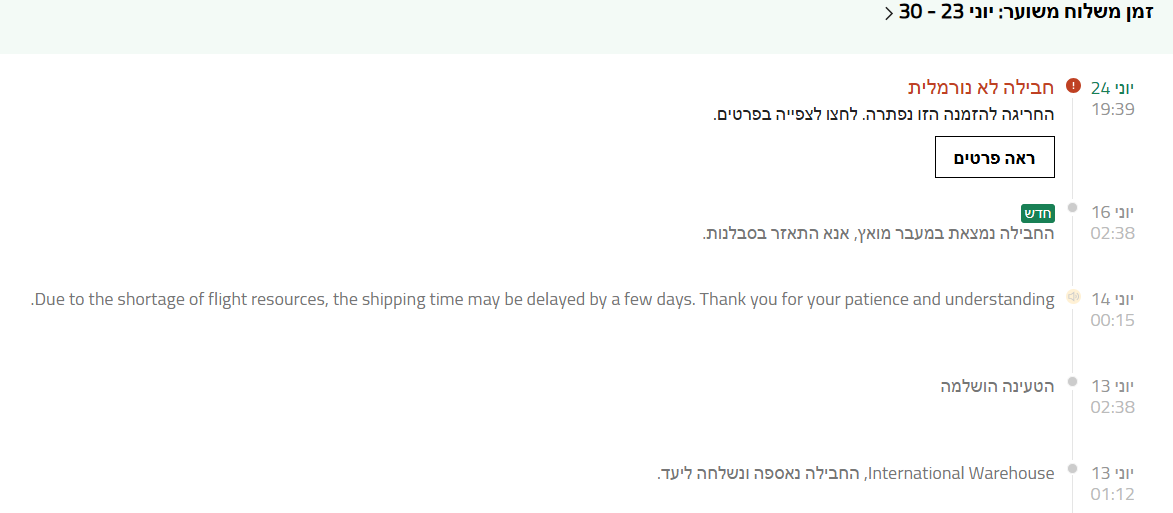Click the speaker announcement icon at June 14

[1073, 297]
